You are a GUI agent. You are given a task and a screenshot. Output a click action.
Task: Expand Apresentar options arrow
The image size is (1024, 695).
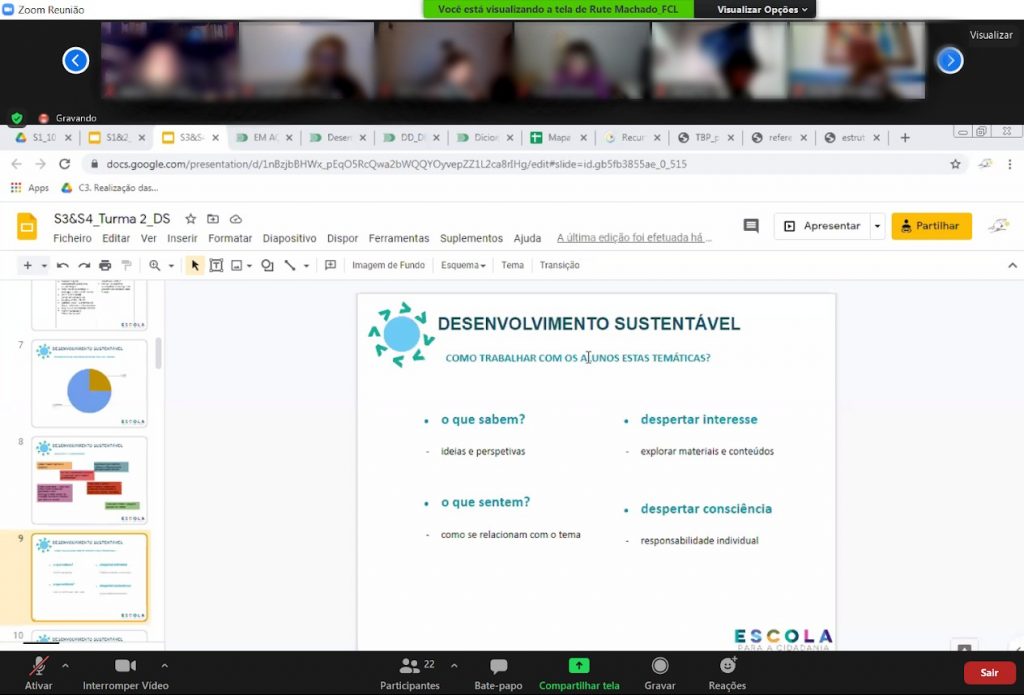(877, 226)
